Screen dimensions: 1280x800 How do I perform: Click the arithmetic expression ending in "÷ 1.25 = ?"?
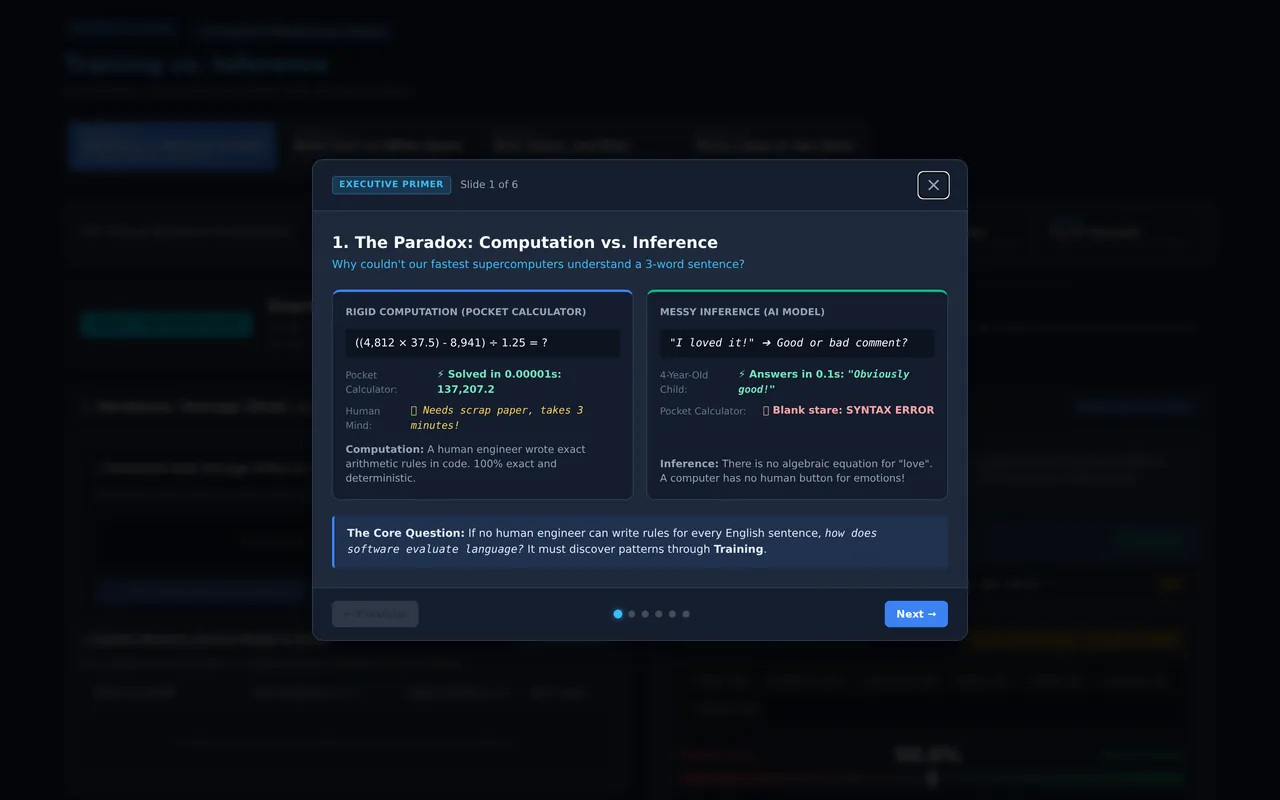pos(483,343)
